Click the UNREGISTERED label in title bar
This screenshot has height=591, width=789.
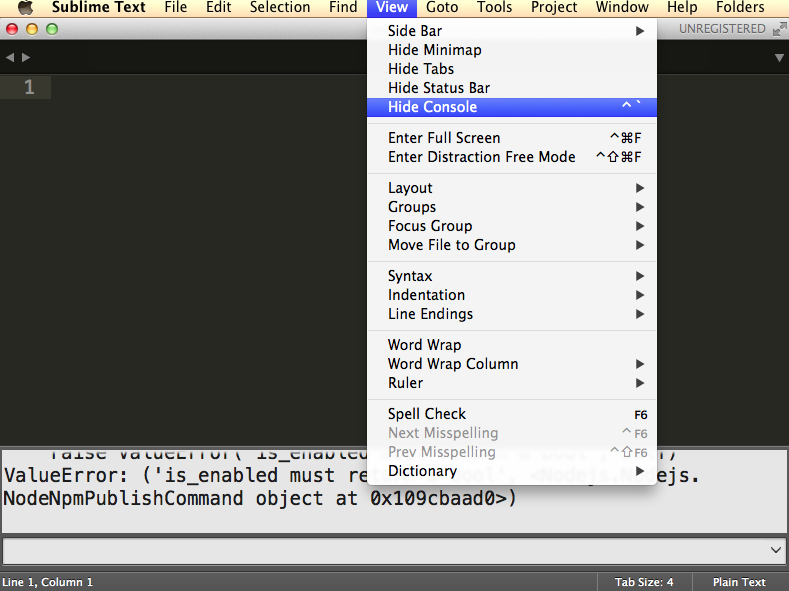pos(722,29)
